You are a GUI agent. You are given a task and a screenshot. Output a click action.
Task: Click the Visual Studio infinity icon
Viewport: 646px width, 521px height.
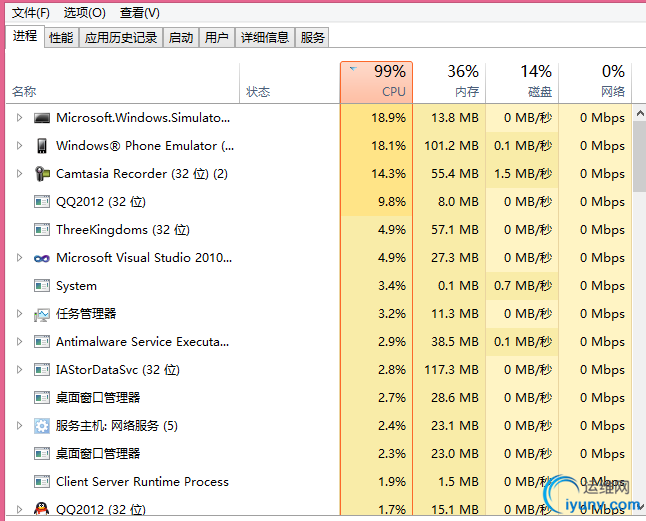pos(42,258)
